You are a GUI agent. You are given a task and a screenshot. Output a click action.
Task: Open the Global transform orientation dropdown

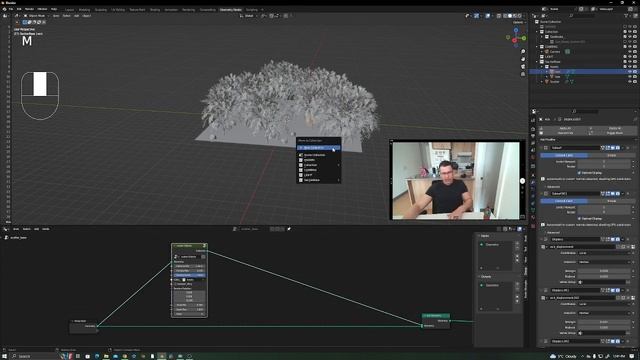click(248, 16)
